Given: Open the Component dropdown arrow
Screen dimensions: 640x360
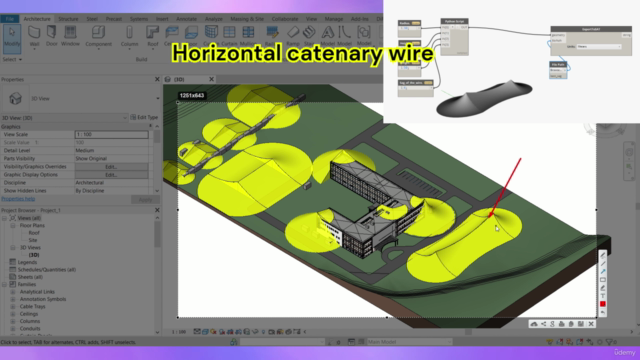Looking at the screenshot, I should (x=98, y=49).
